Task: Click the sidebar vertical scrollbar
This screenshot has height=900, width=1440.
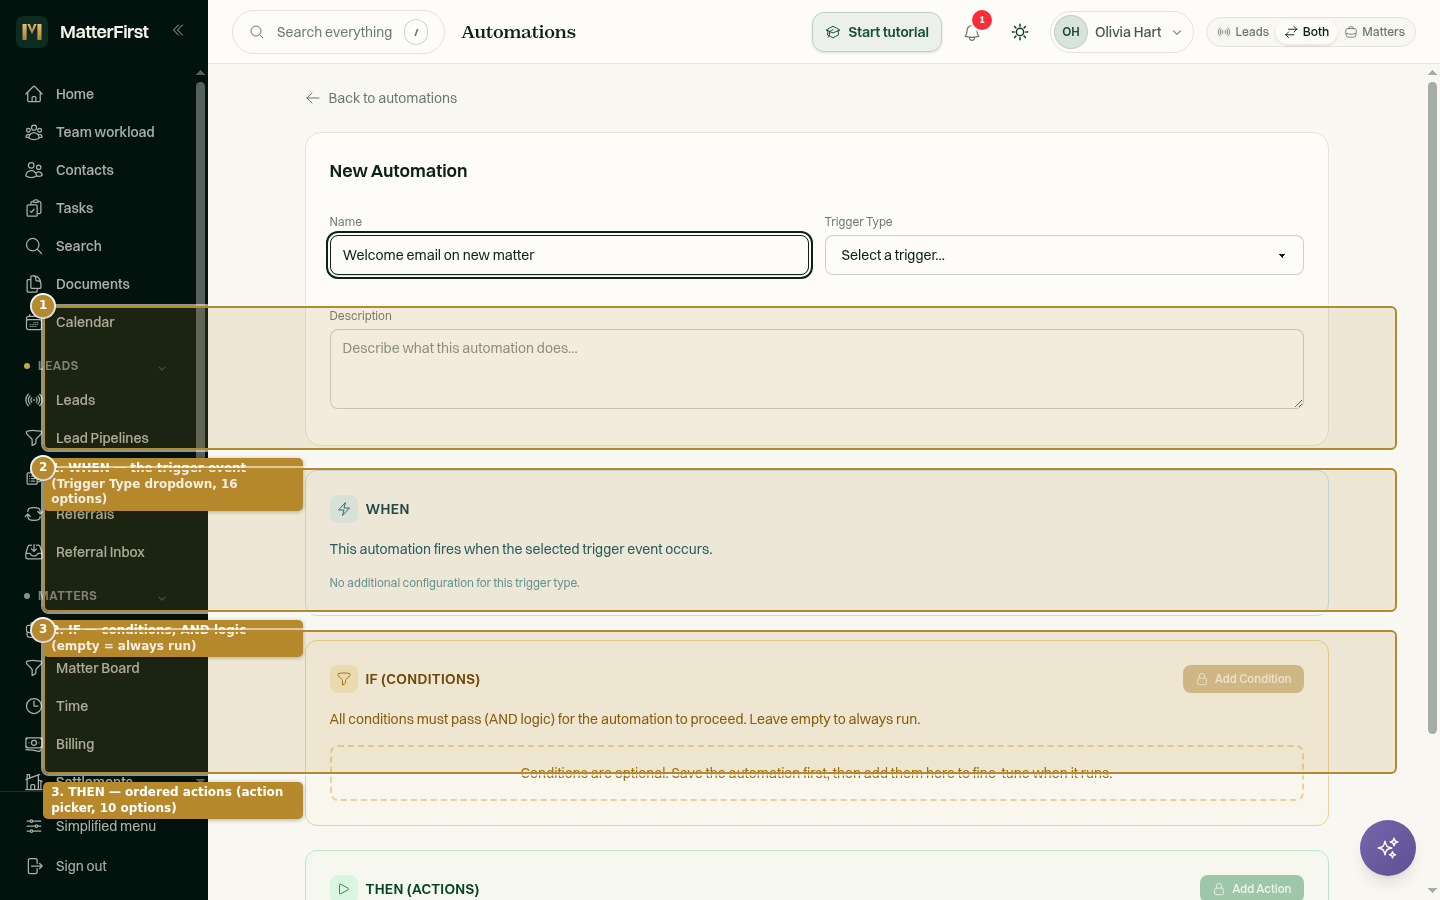Action: (x=200, y=270)
